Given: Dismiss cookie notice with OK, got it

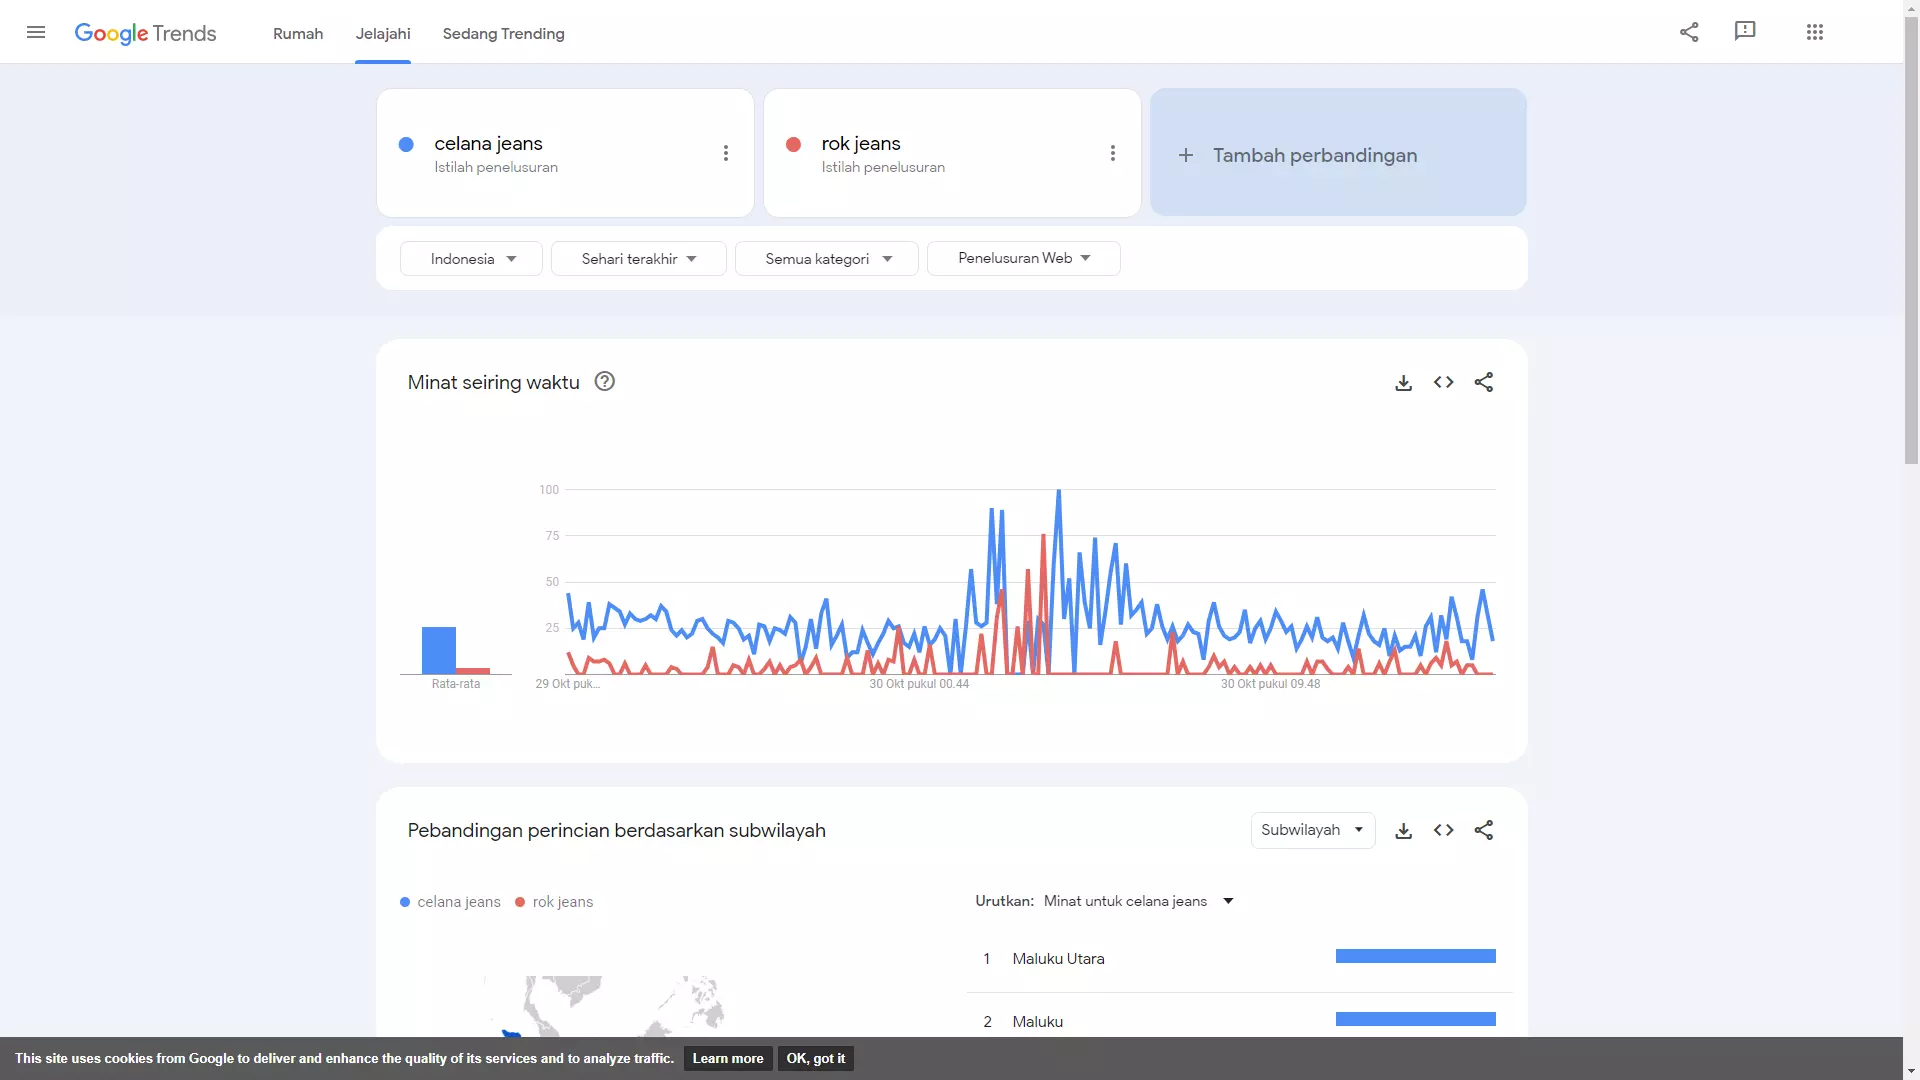Looking at the screenshot, I should coord(815,1058).
